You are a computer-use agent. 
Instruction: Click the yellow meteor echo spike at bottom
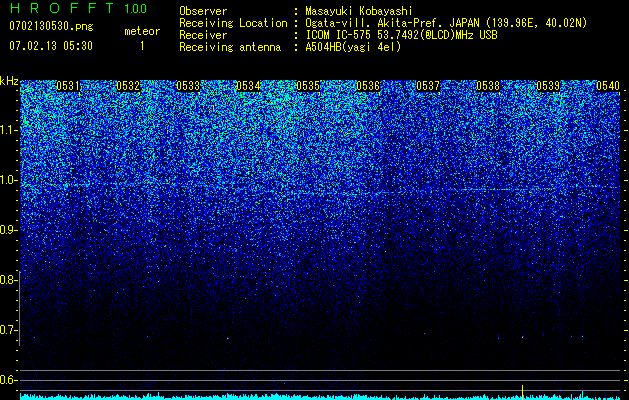522,391
